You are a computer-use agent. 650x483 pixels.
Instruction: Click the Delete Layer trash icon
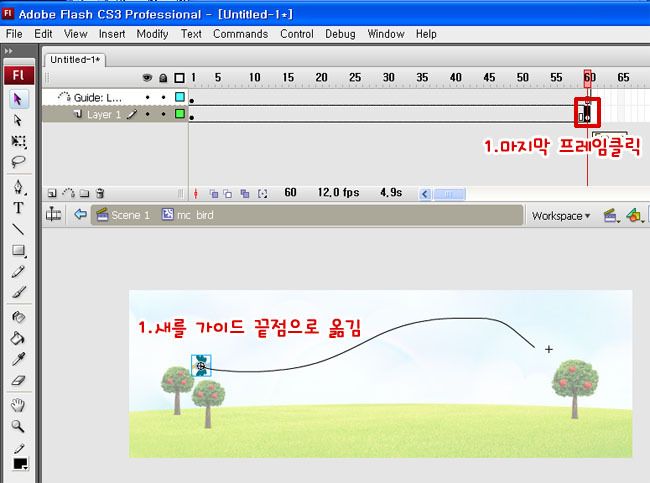click(100, 193)
